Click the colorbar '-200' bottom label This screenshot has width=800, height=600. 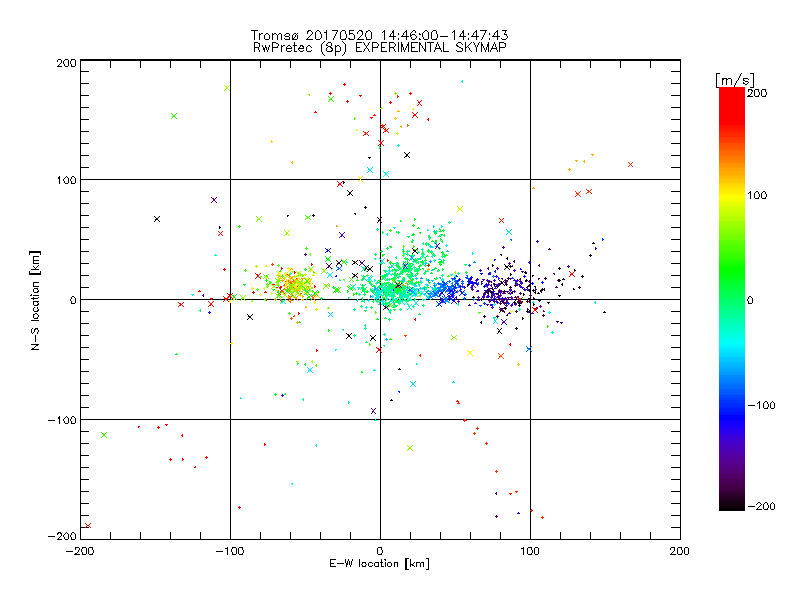click(761, 506)
